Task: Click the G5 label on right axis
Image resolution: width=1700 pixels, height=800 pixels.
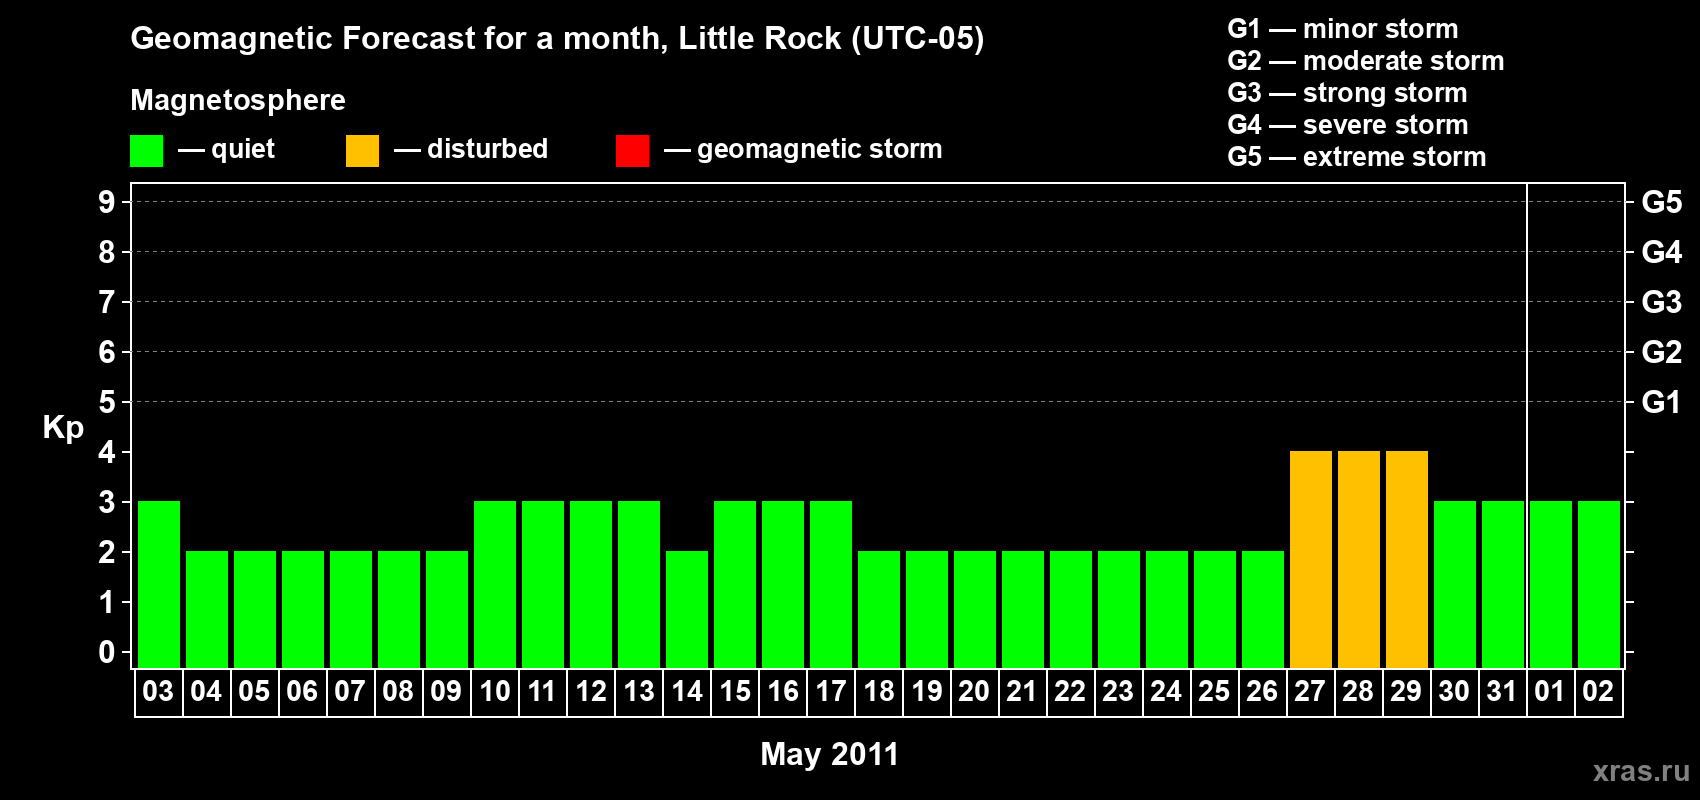Action: 1661,202
